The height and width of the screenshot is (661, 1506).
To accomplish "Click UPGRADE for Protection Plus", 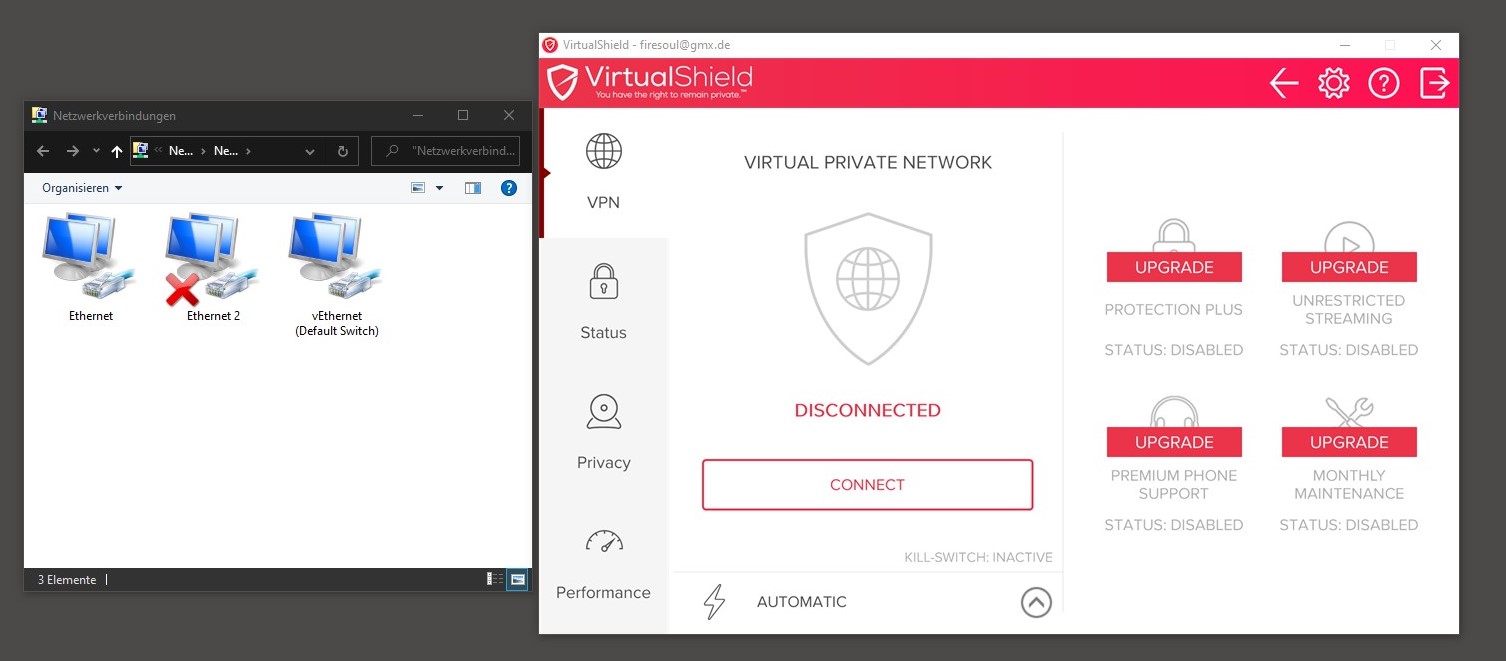I will point(1174,267).
